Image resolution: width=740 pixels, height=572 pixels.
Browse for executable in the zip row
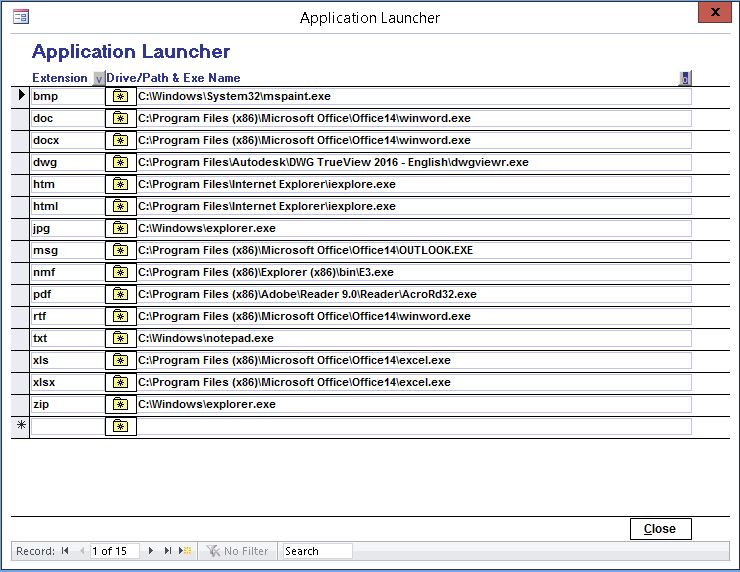pos(120,405)
